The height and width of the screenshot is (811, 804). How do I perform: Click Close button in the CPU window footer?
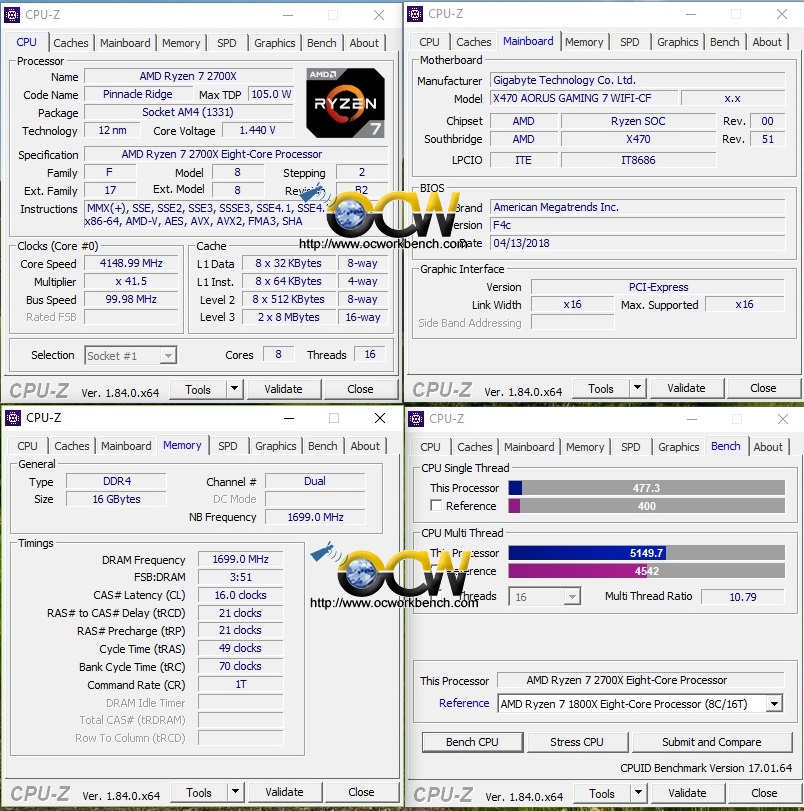point(361,389)
